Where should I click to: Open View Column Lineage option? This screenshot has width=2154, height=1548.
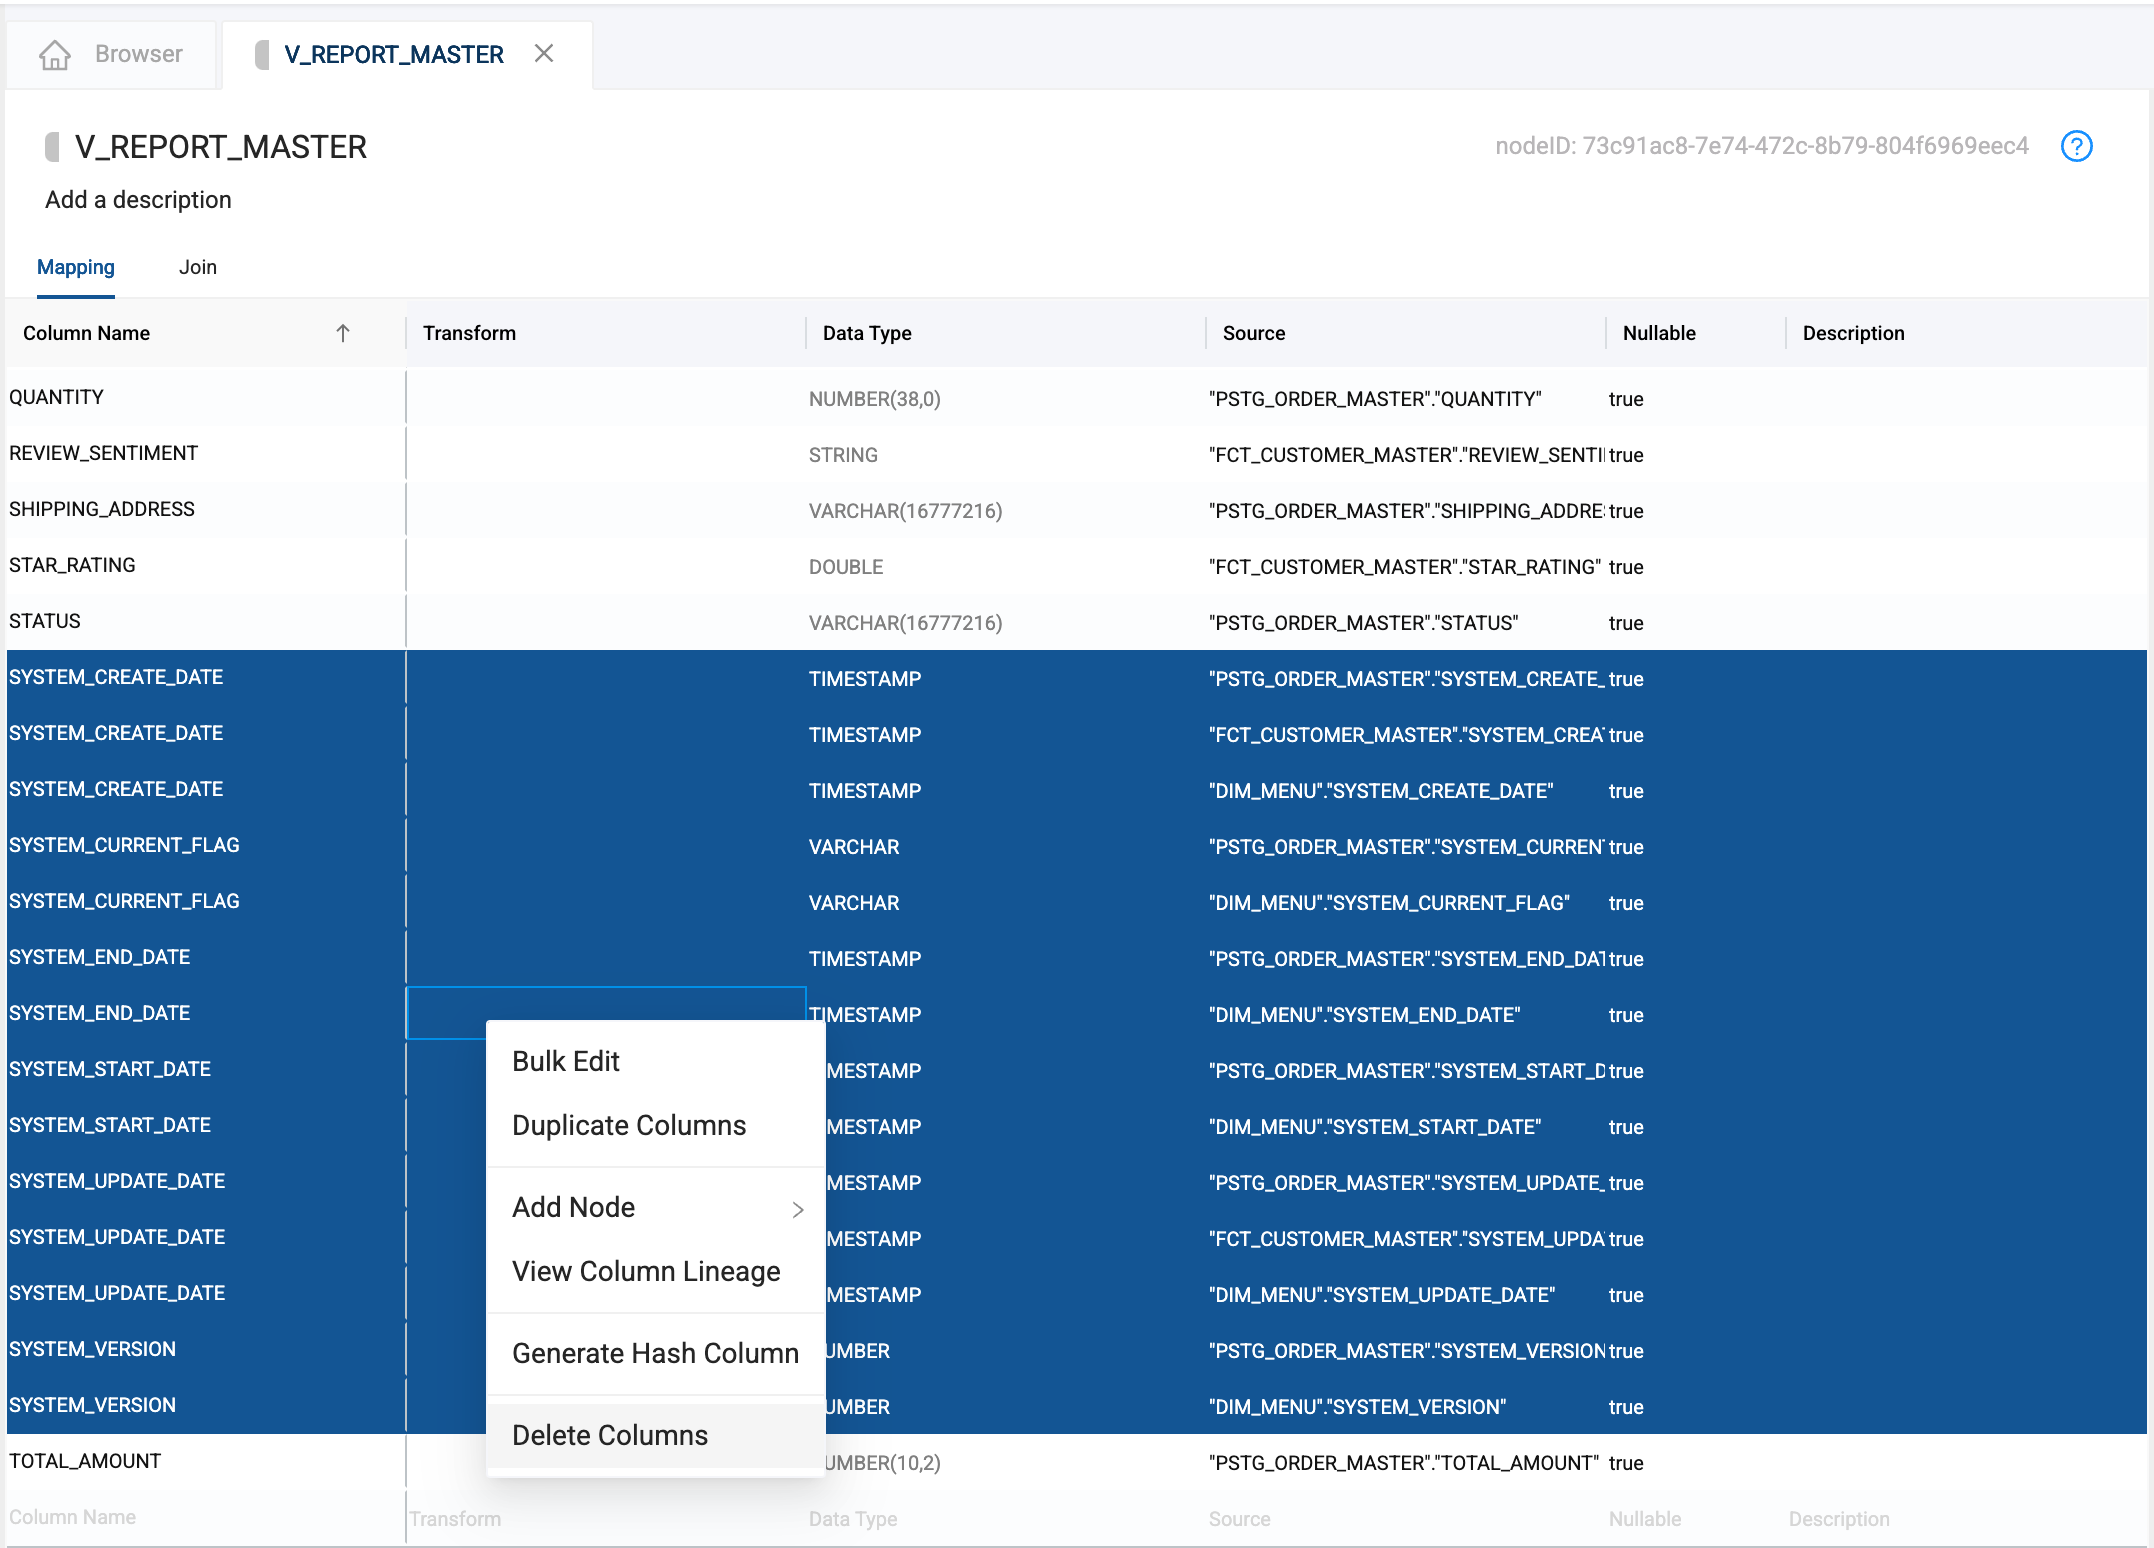point(646,1271)
